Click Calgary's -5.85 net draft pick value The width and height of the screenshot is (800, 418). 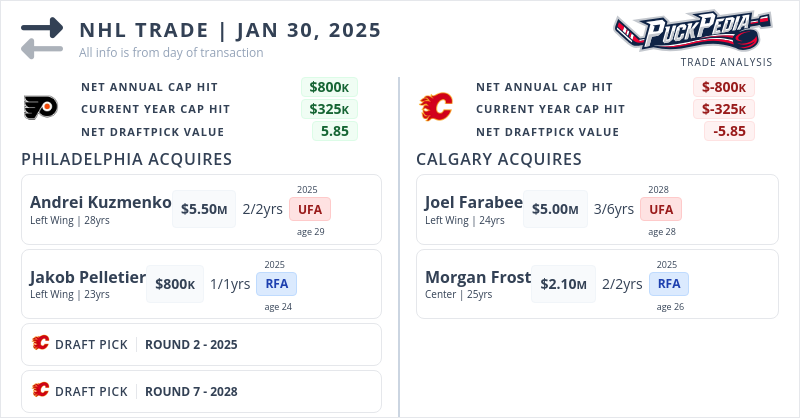tap(729, 131)
